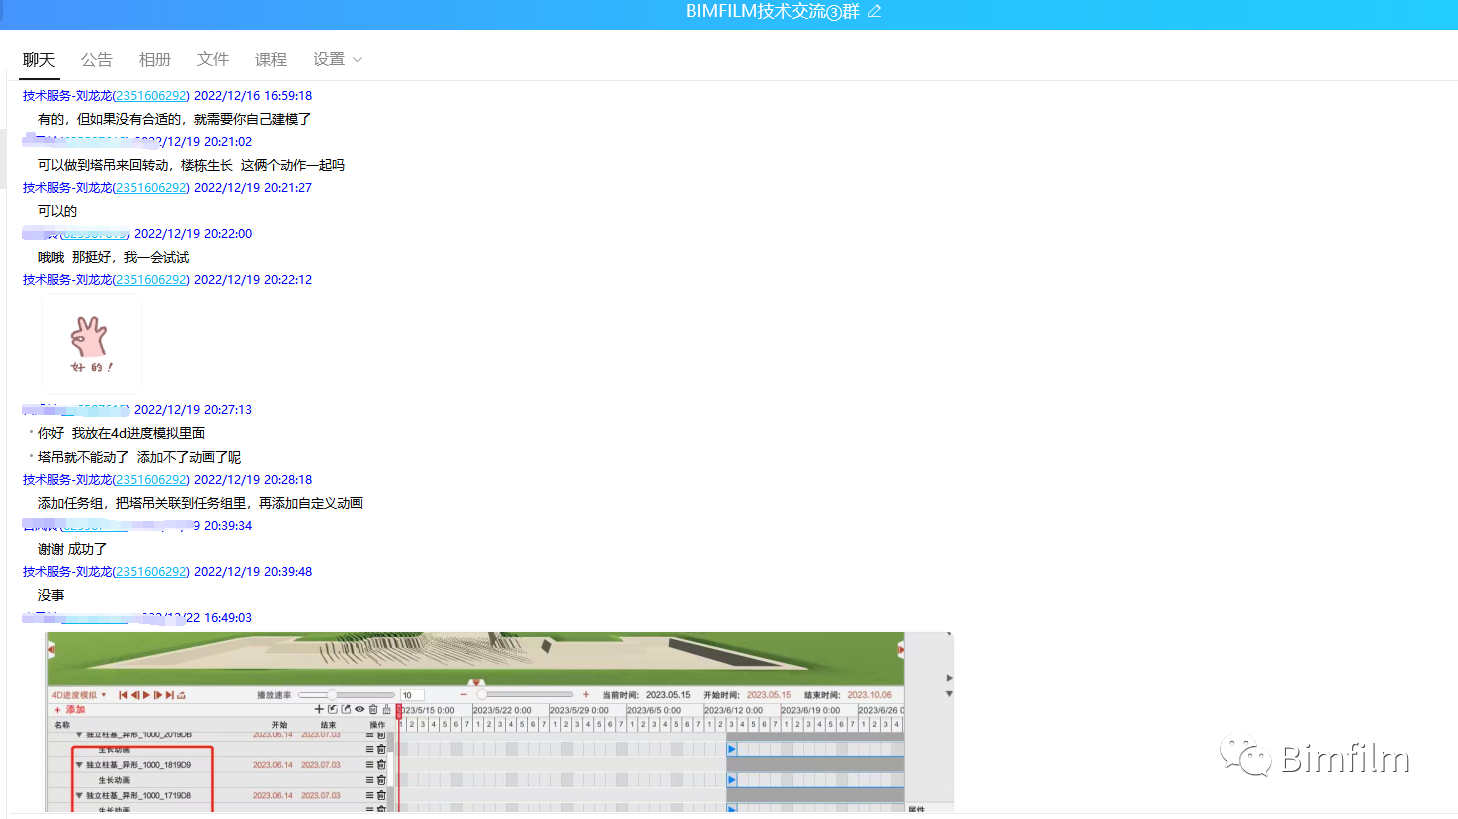Click the 结束时间 value 2023.10.06

pyautogui.click(x=870, y=695)
